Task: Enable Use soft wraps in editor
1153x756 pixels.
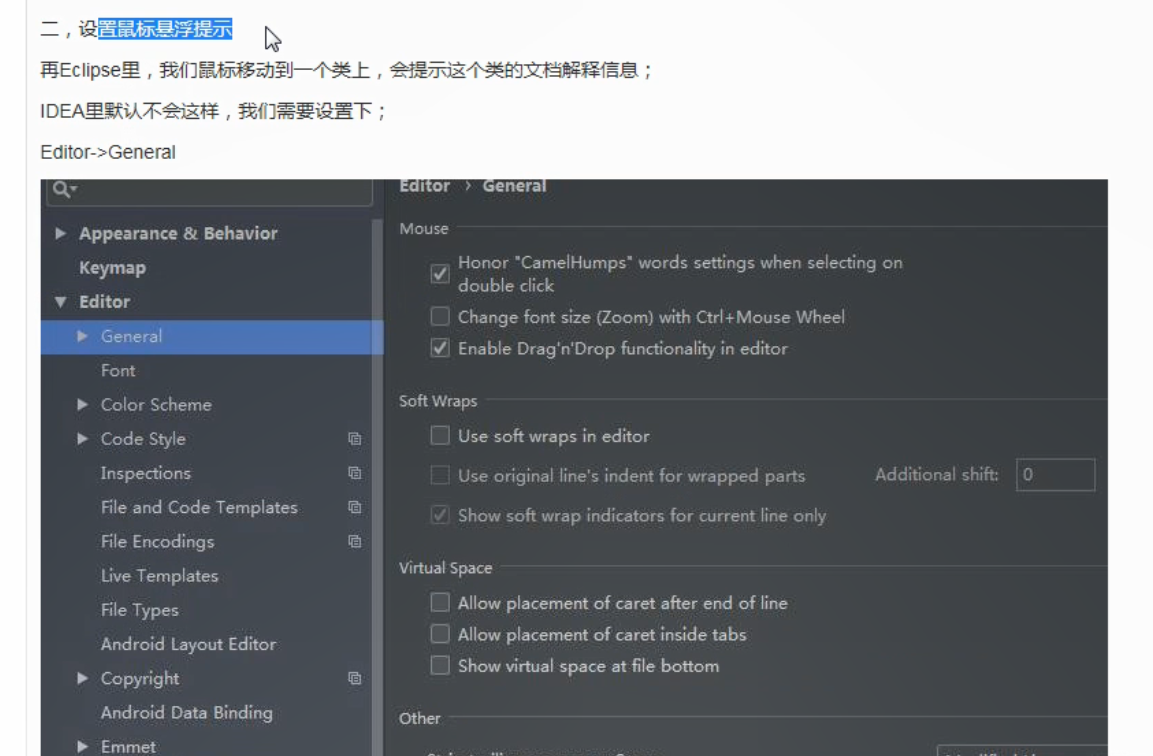Action: point(439,436)
